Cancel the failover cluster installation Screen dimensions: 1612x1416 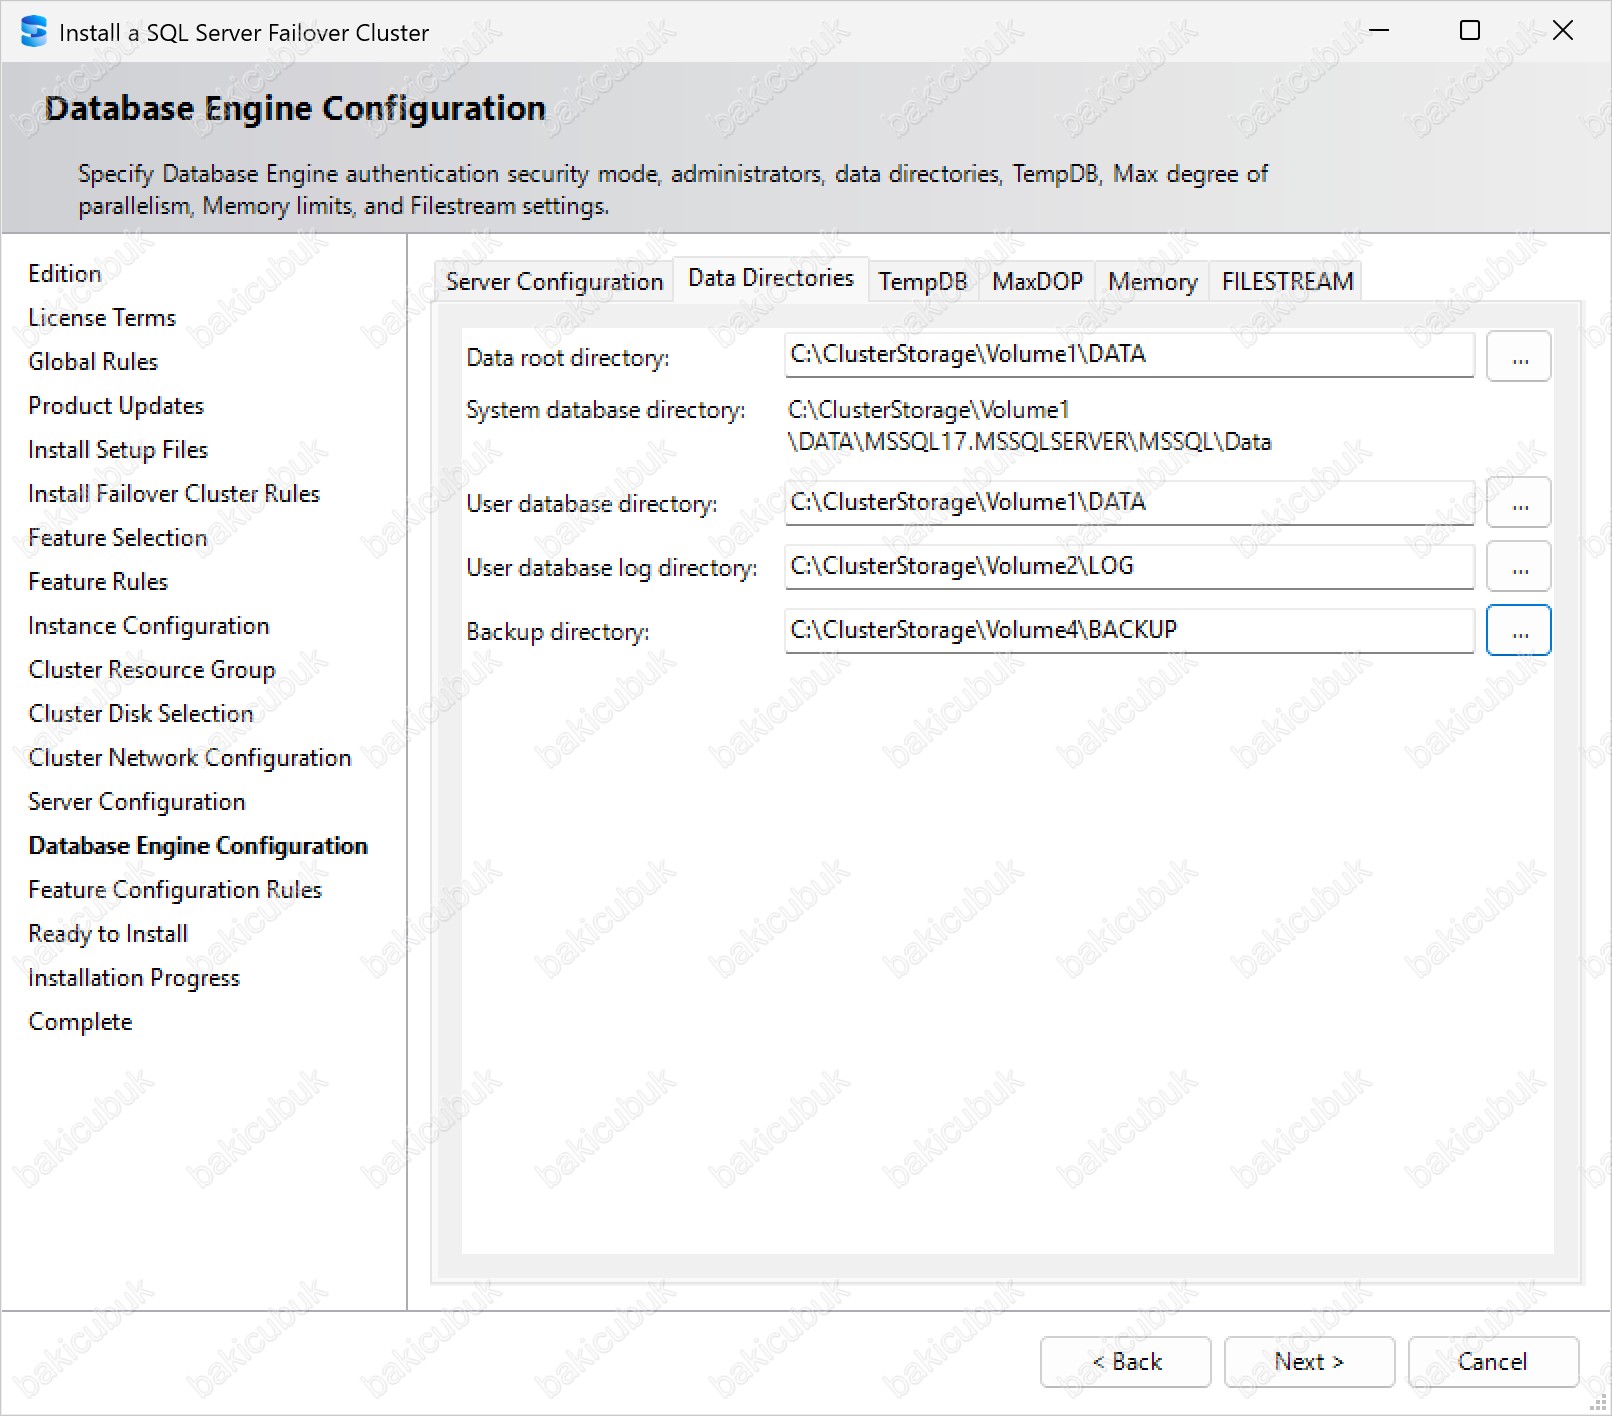pos(1492,1362)
